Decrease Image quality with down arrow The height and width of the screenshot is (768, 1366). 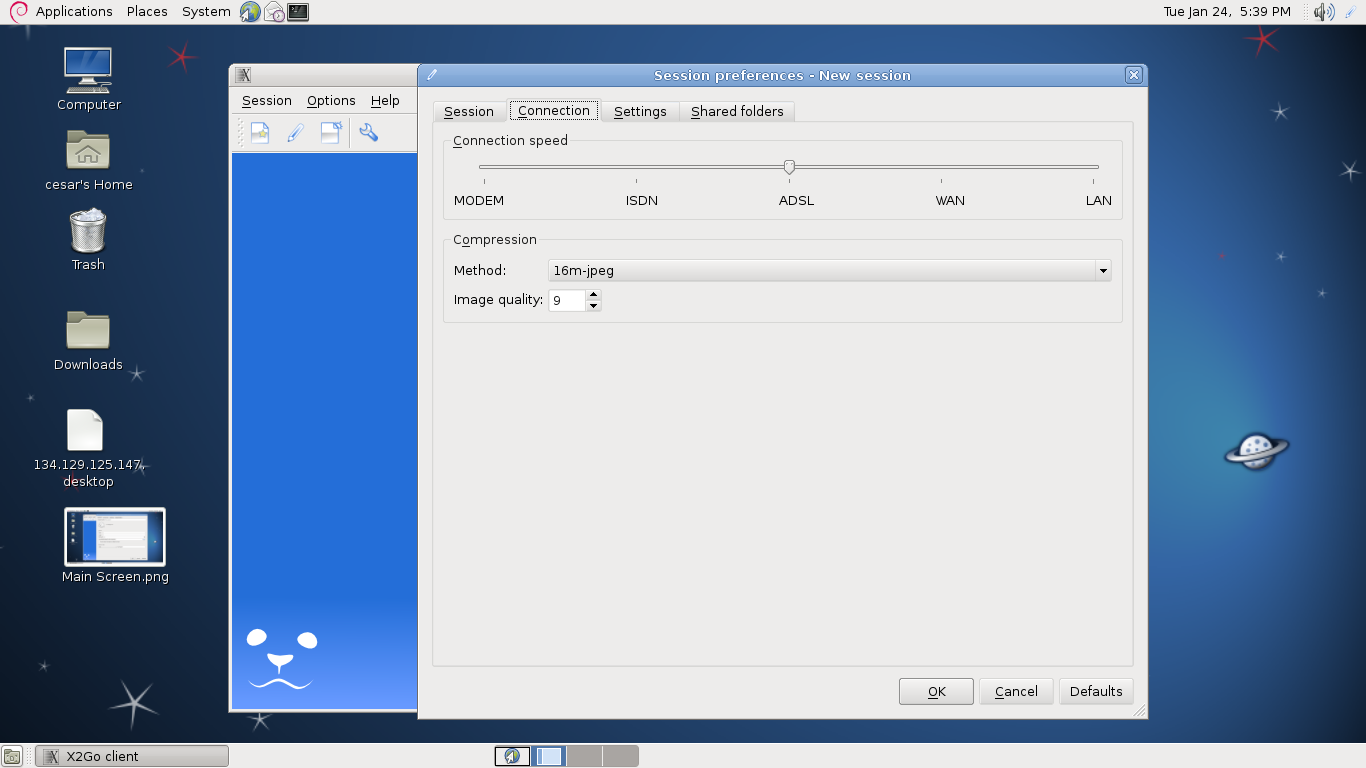click(594, 306)
